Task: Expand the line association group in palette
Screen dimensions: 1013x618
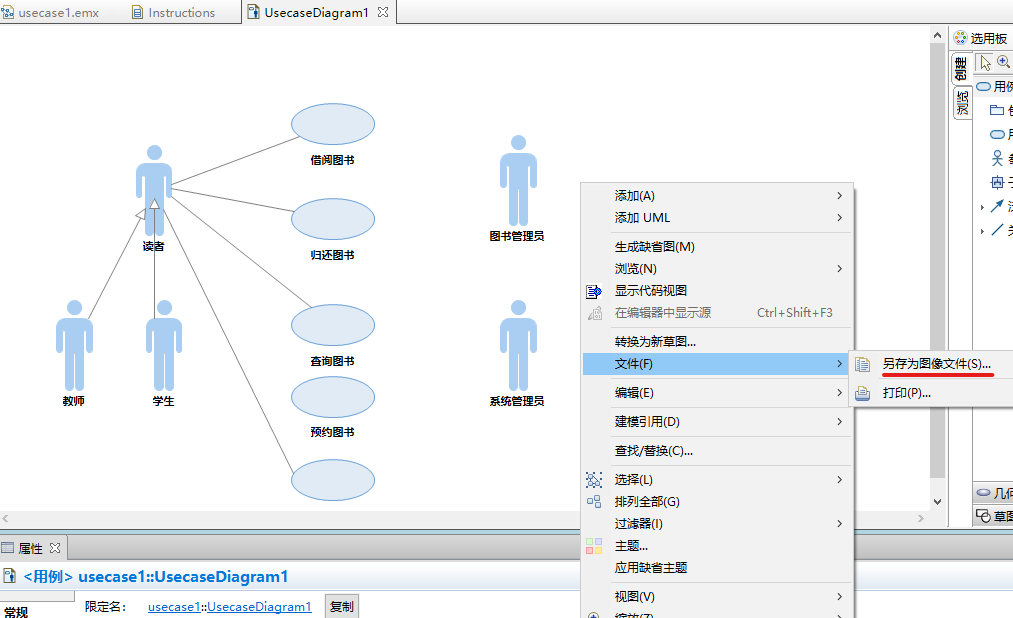Action: [x=982, y=231]
